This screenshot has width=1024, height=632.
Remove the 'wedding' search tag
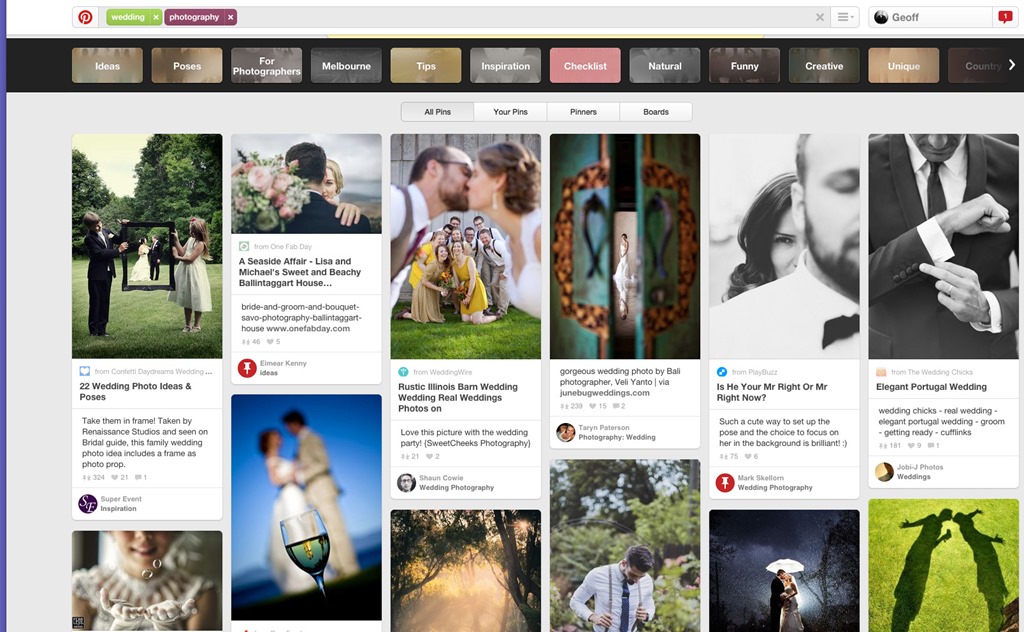click(x=156, y=17)
